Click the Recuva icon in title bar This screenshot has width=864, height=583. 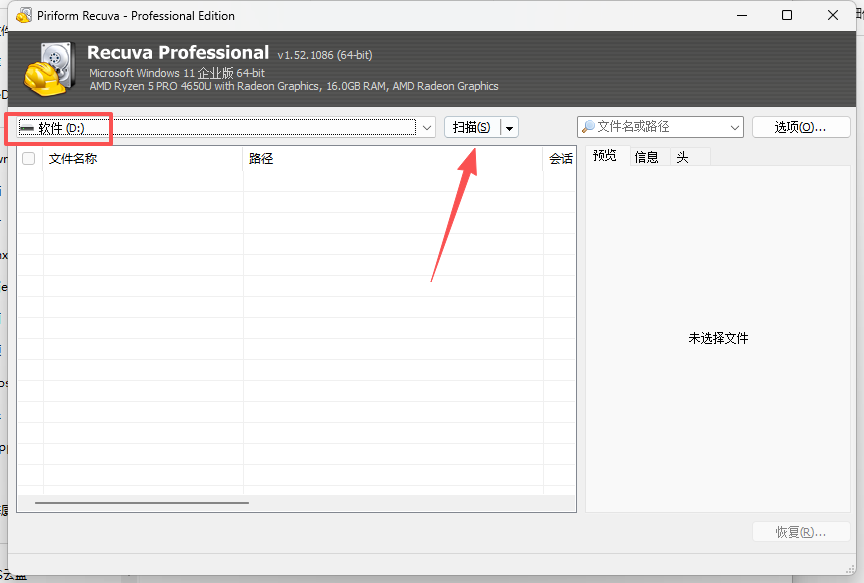tap(24, 15)
